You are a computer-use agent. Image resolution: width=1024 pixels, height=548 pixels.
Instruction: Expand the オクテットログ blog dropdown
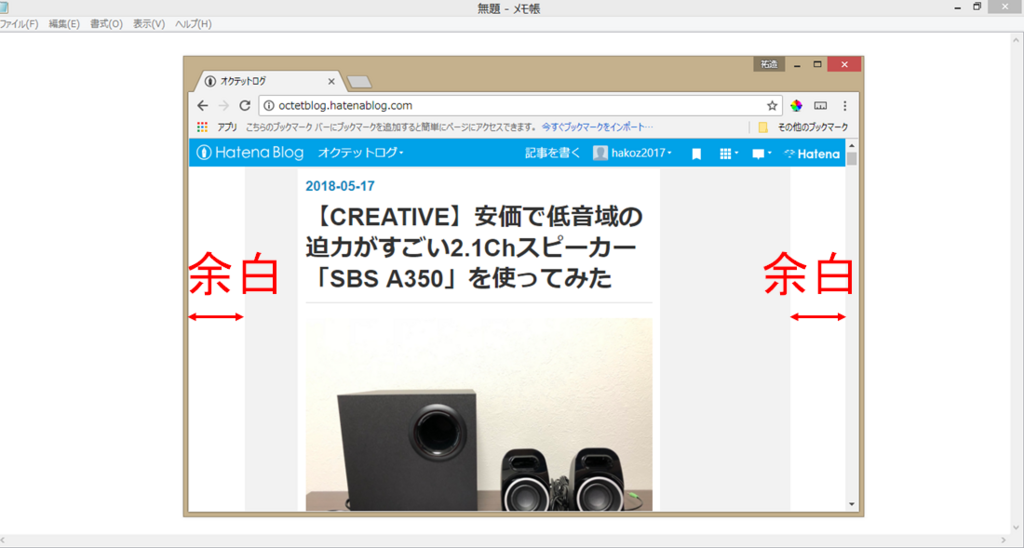360,153
